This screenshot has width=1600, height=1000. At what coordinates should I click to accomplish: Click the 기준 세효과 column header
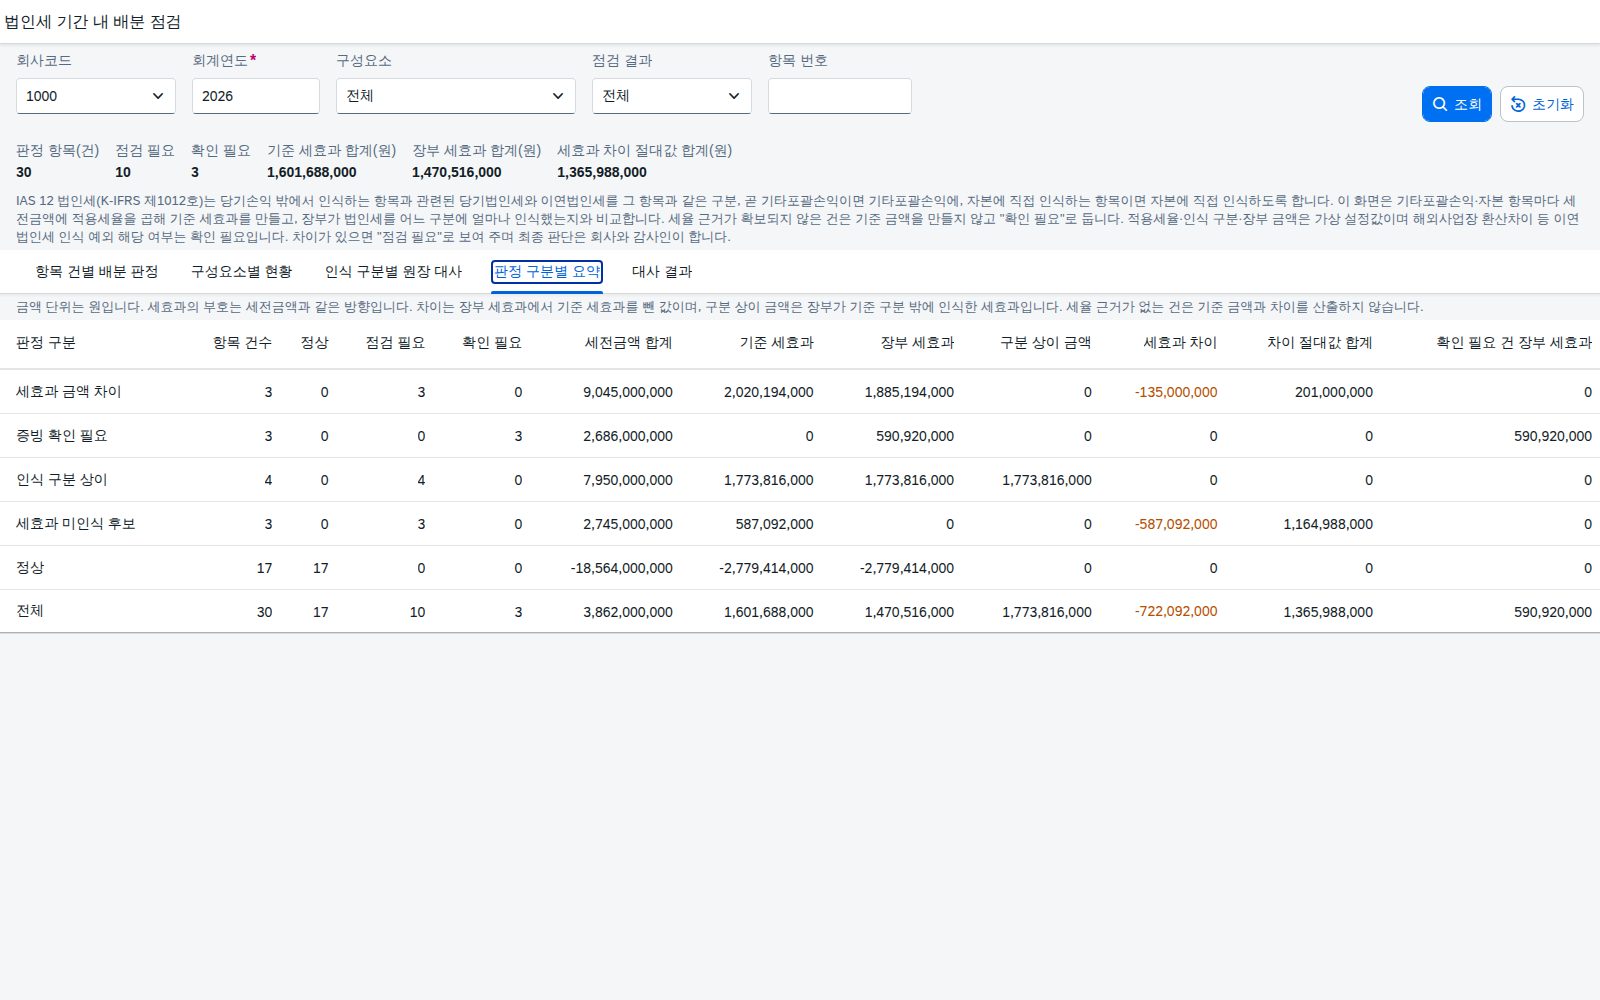point(776,343)
